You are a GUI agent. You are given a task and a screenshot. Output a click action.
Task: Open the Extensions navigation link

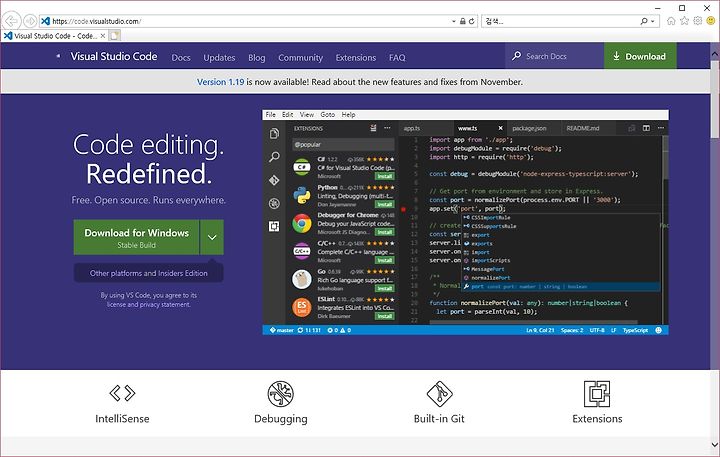coord(355,57)
